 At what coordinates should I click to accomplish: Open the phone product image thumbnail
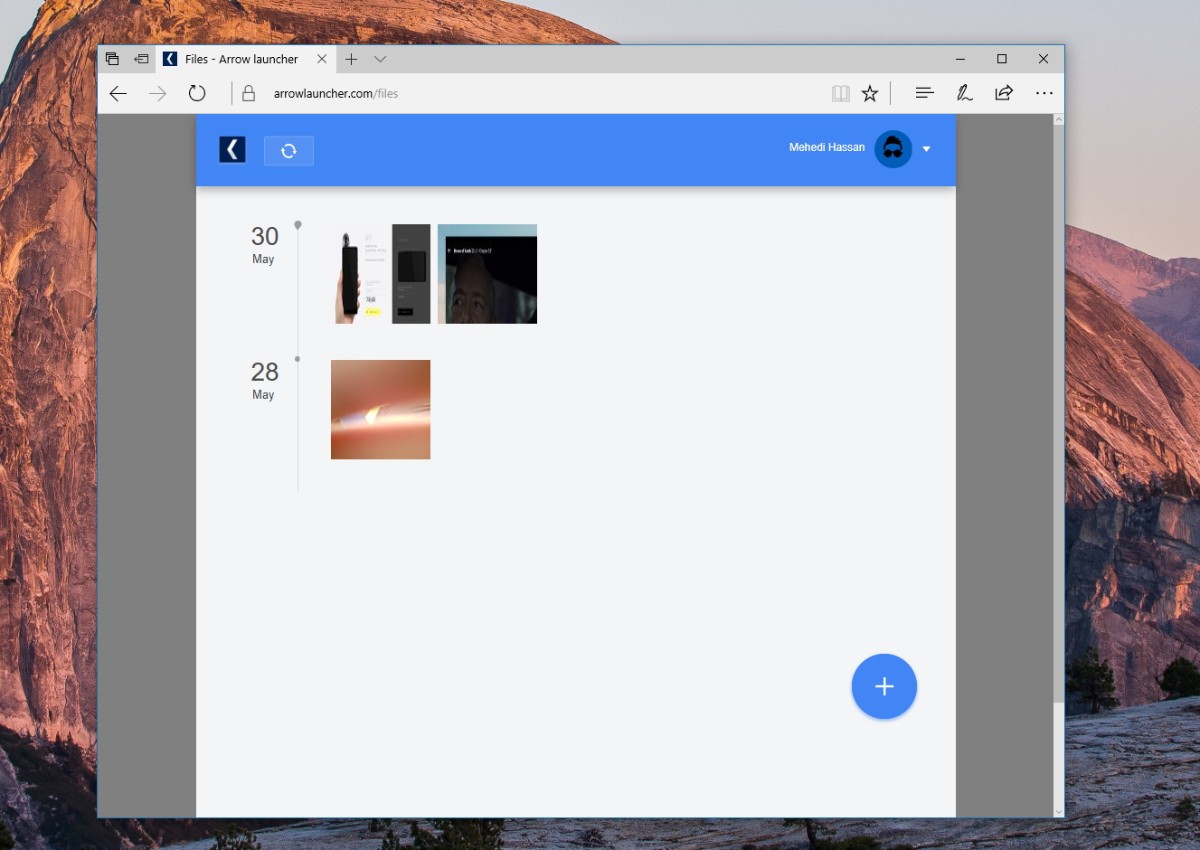[381, 274]
